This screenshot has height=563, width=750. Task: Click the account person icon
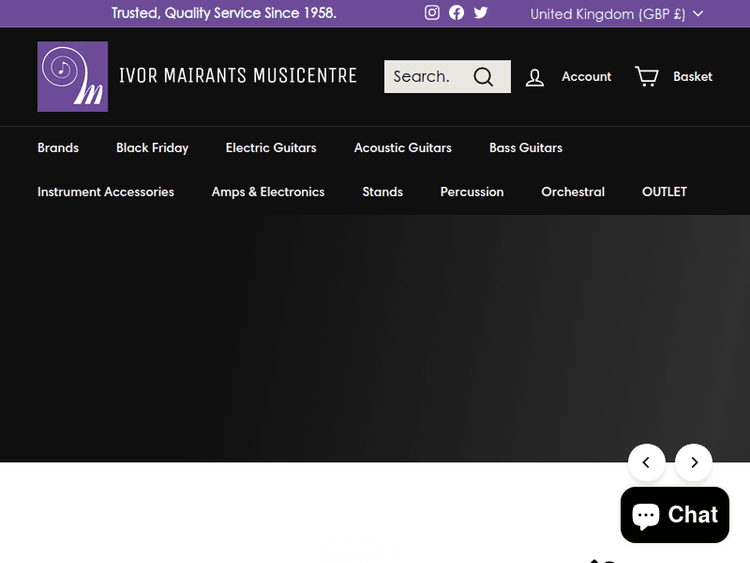535,77
